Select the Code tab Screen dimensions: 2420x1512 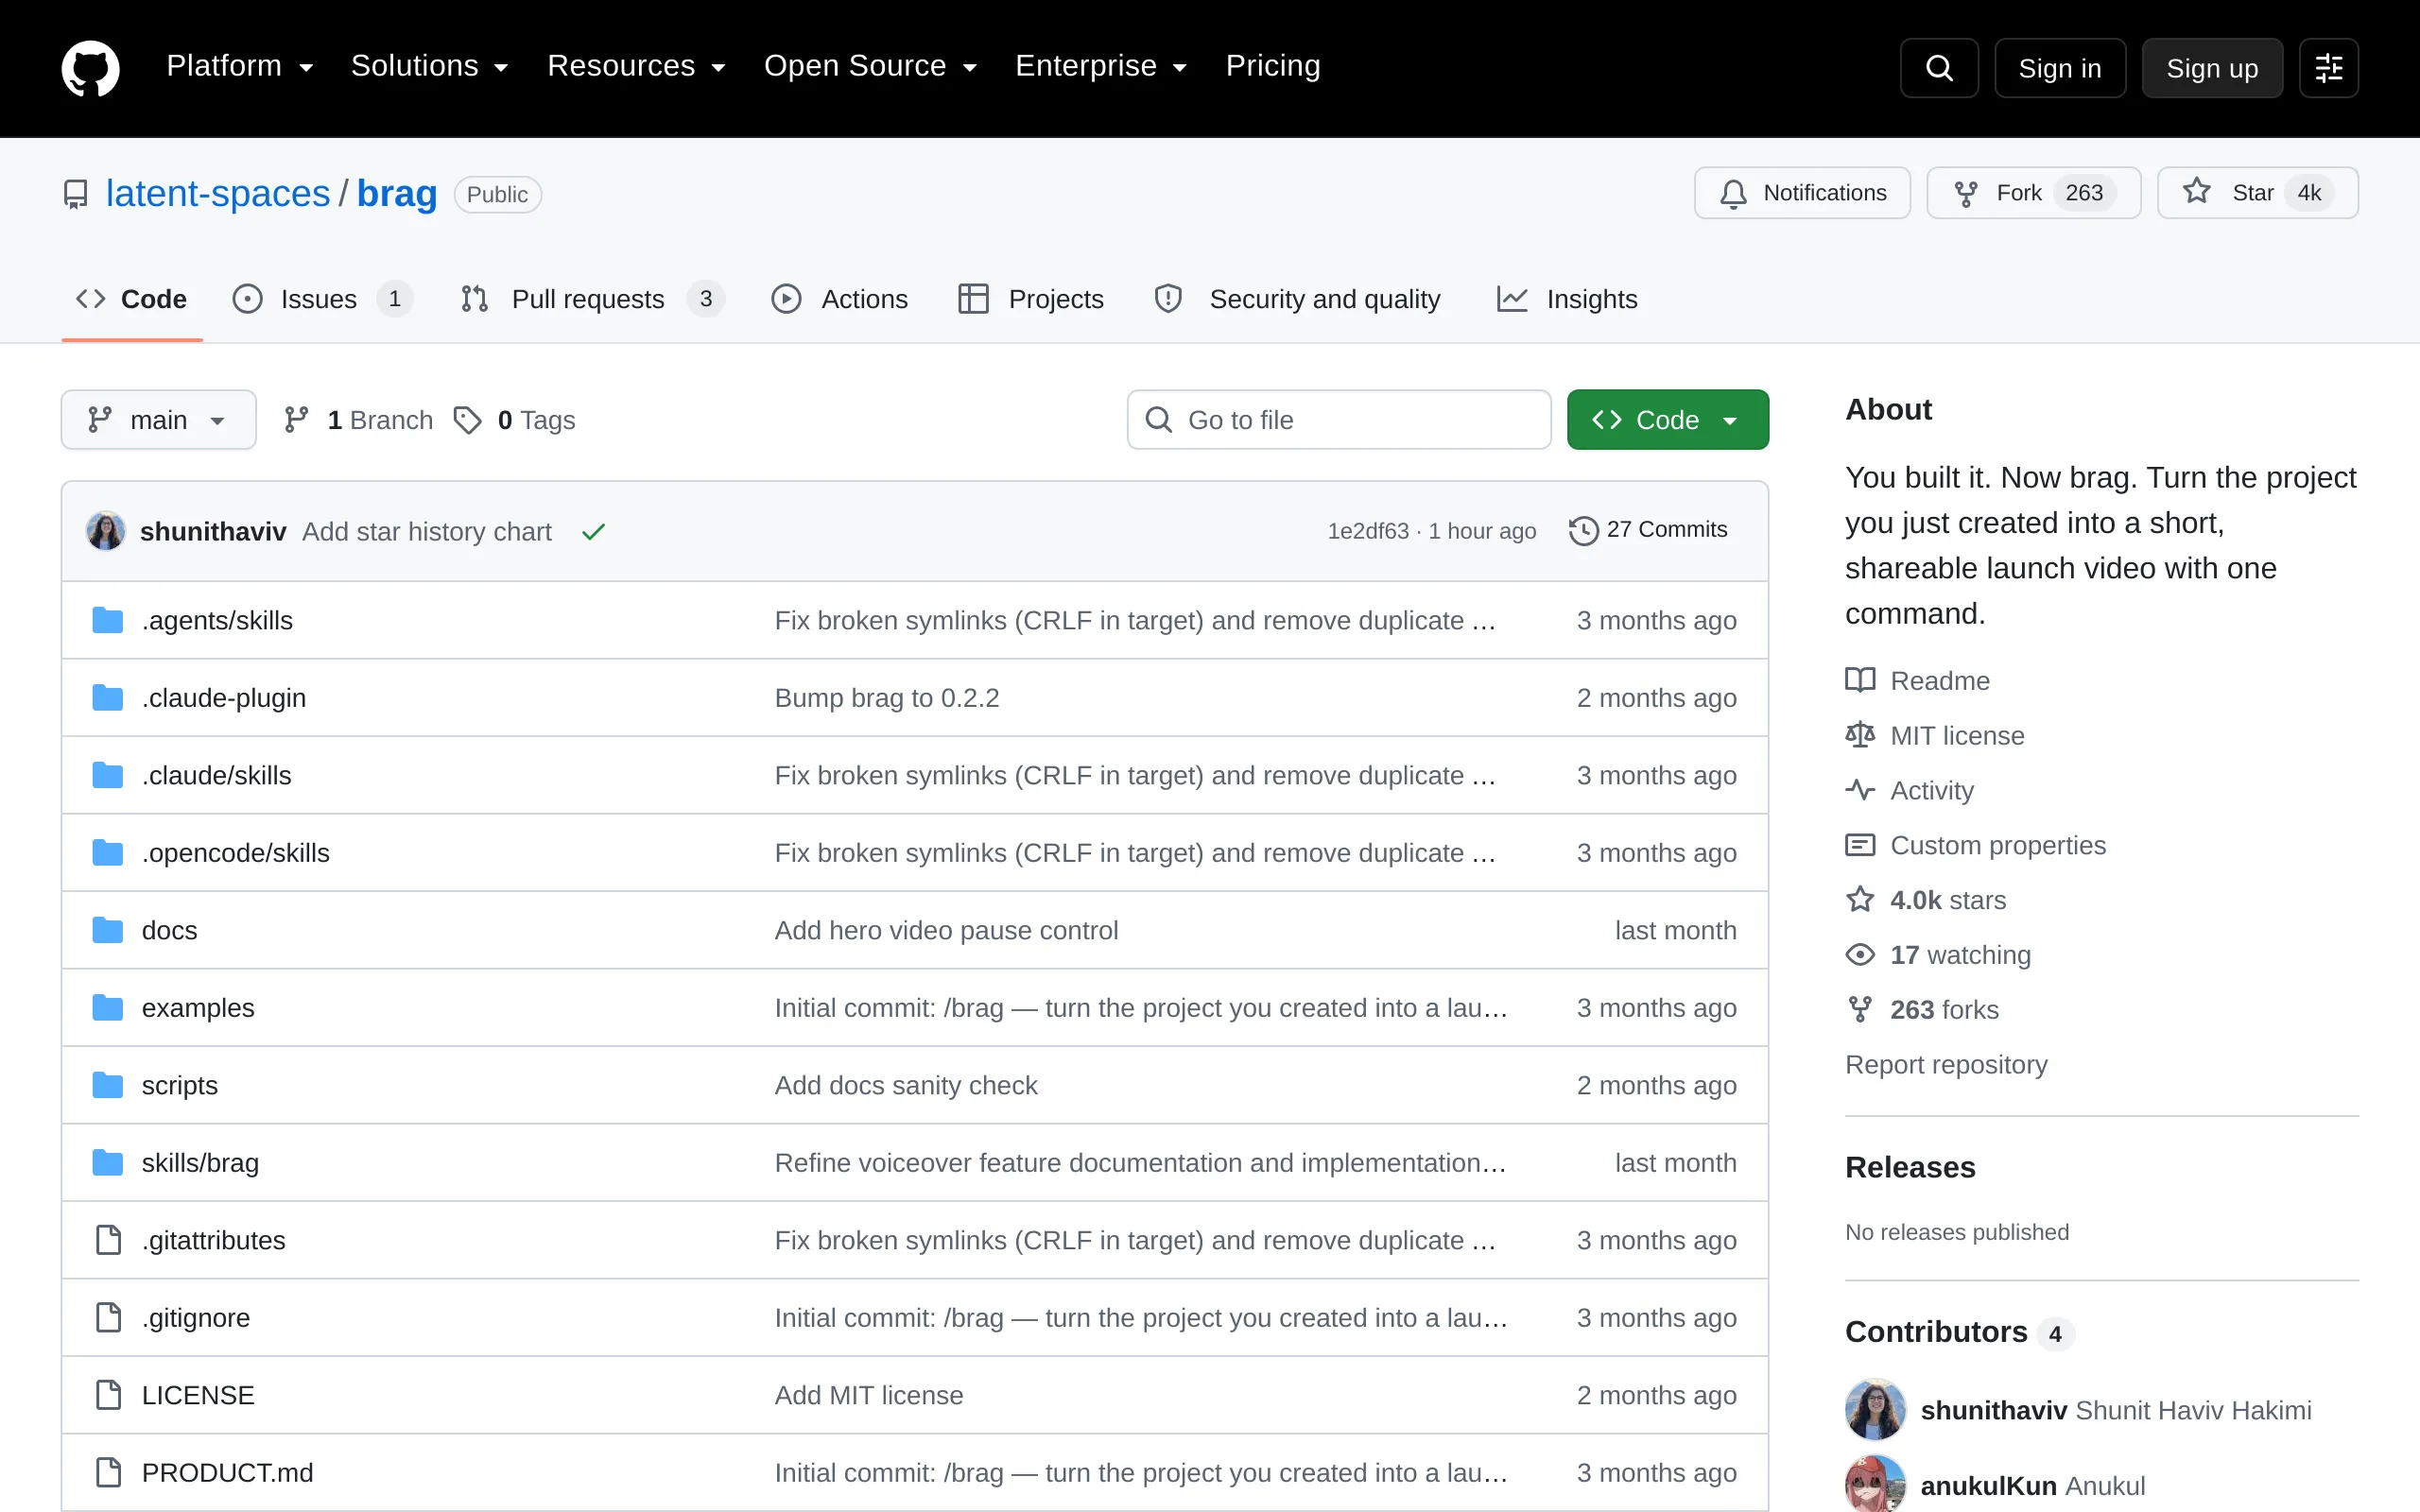tap(132, 299)
